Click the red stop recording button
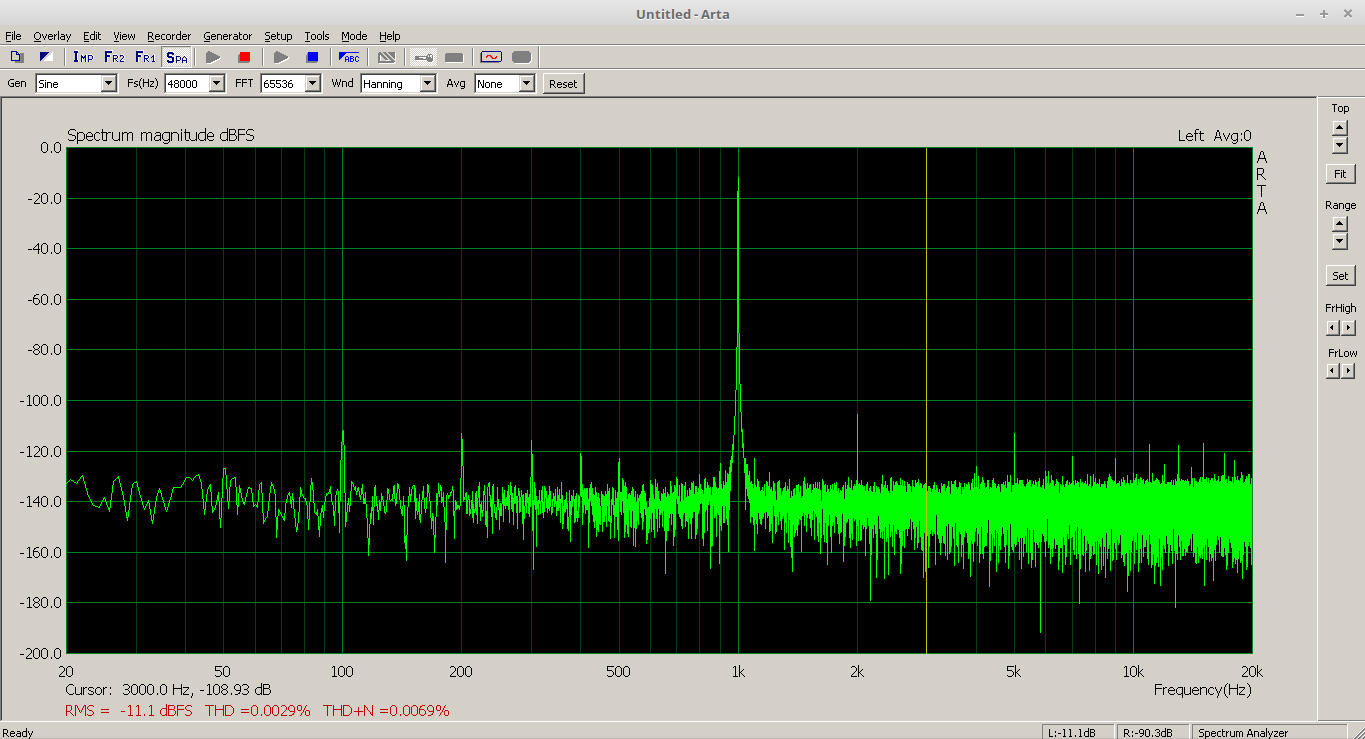 244,57
